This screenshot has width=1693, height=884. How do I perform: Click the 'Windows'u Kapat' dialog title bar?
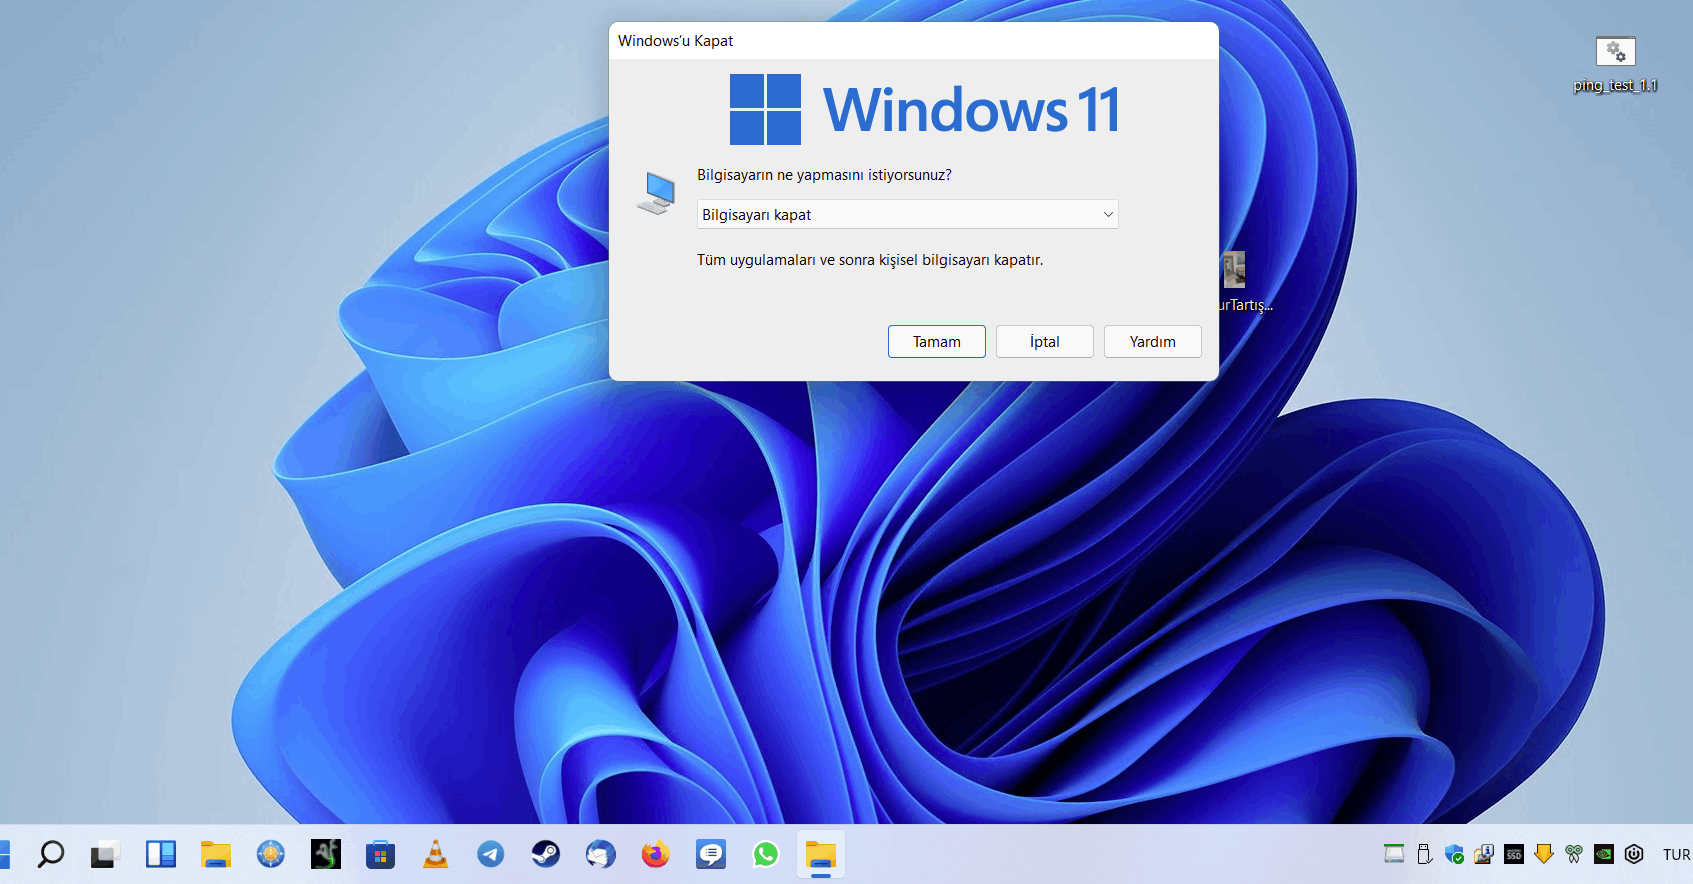(x=913, y=41)
